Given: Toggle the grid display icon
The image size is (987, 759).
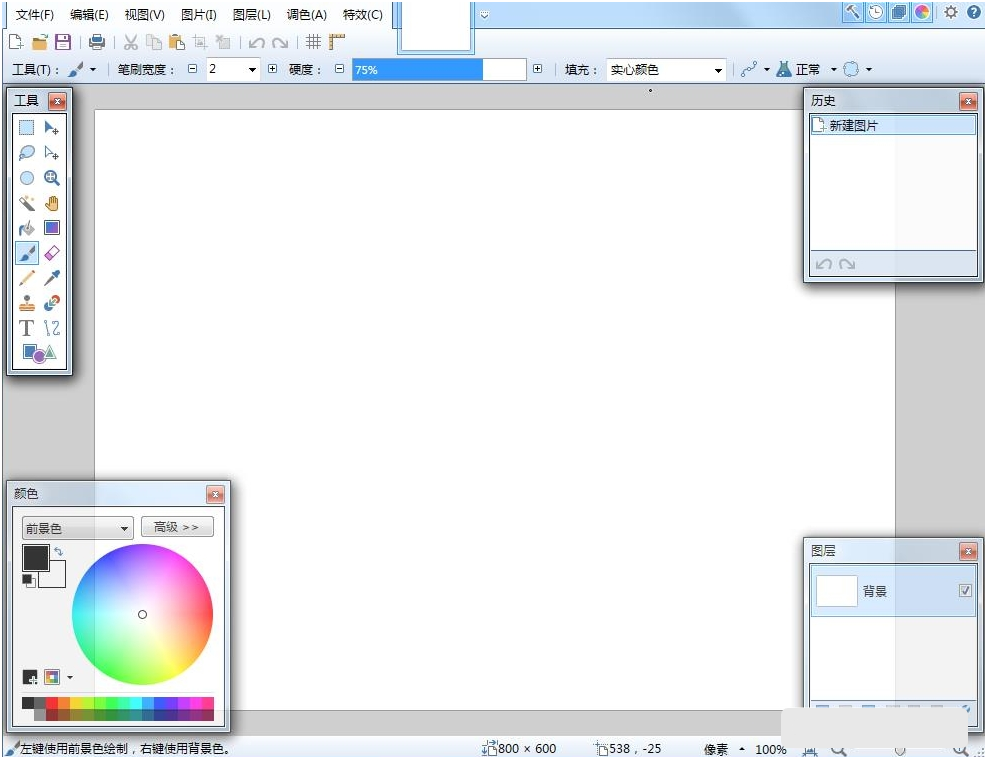Looking at the screenshot, I should pyautogui.click(x=313, y=42).
